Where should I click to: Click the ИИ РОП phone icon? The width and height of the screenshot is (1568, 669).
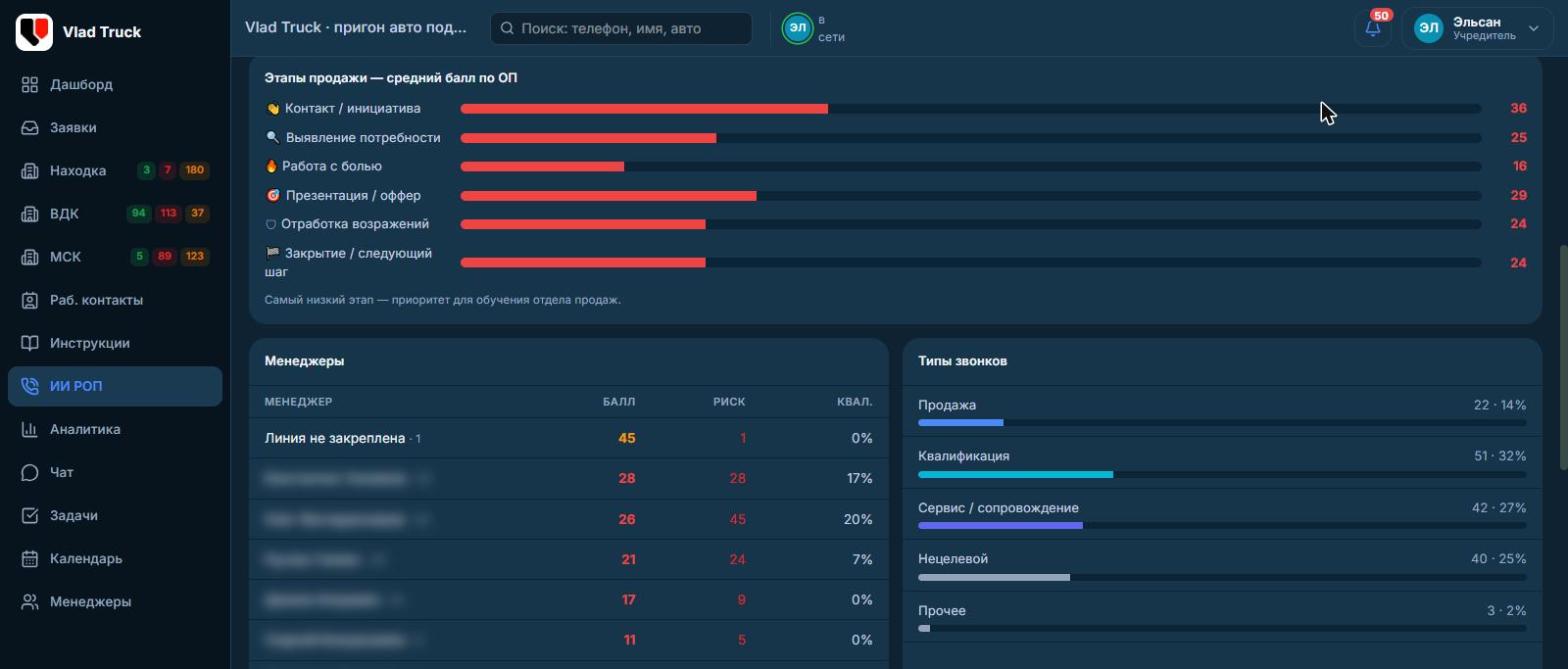[30, 386]
